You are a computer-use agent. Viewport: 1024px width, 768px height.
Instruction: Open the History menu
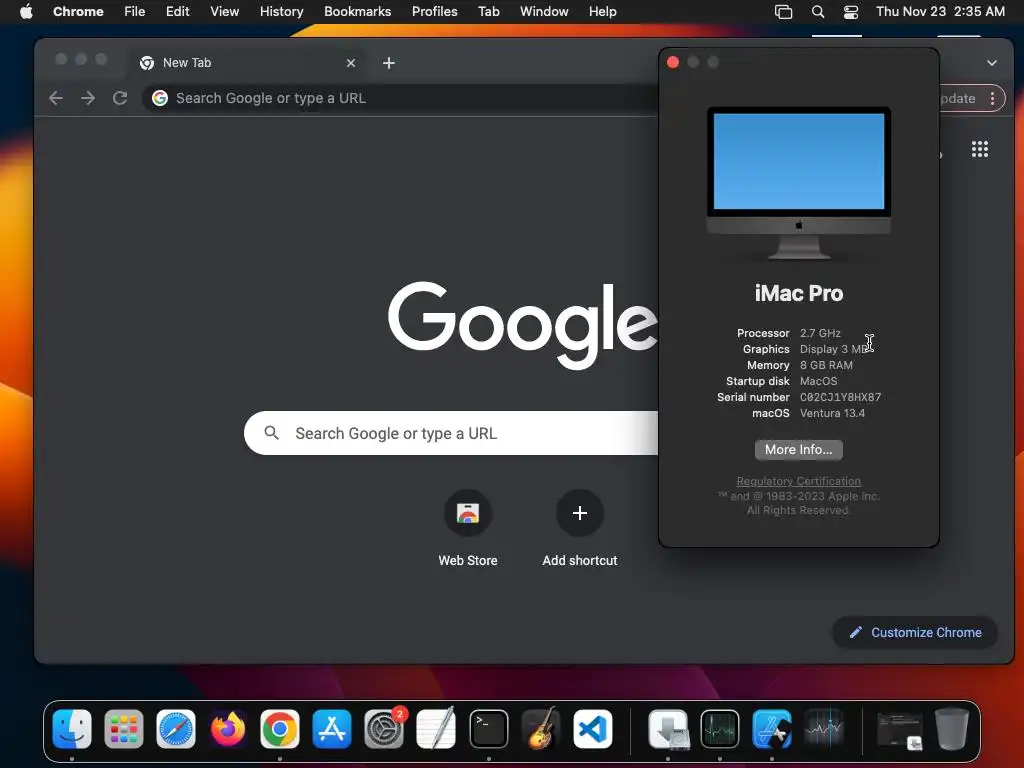281,11
